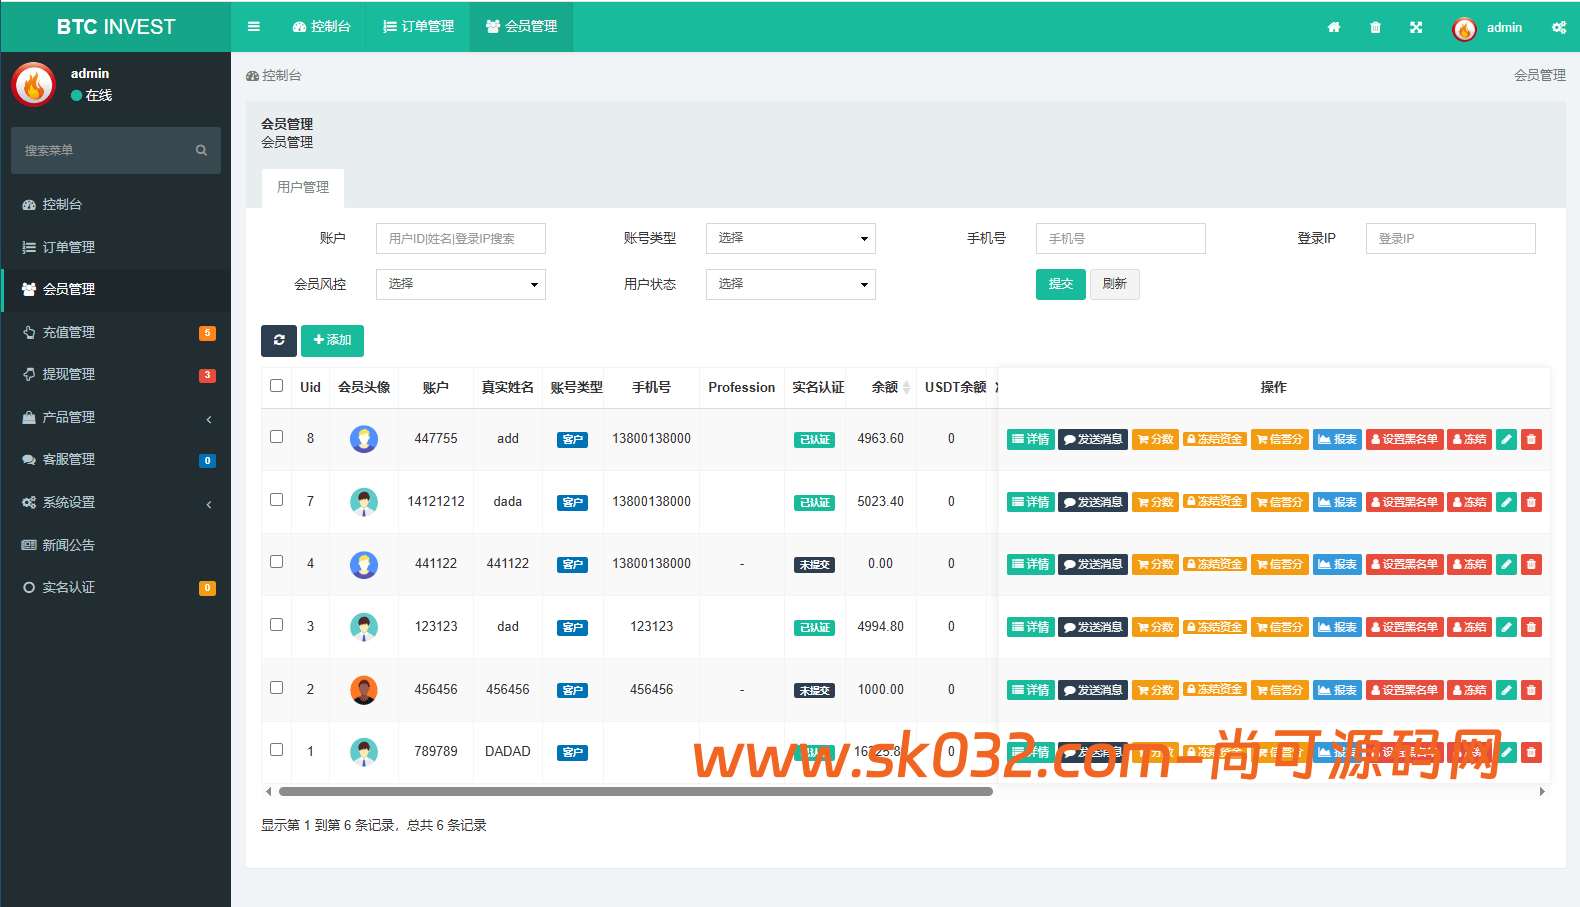Click the search magnifier in sidebar
Viewport: 1580px width, 907px height.
[201, 150]
